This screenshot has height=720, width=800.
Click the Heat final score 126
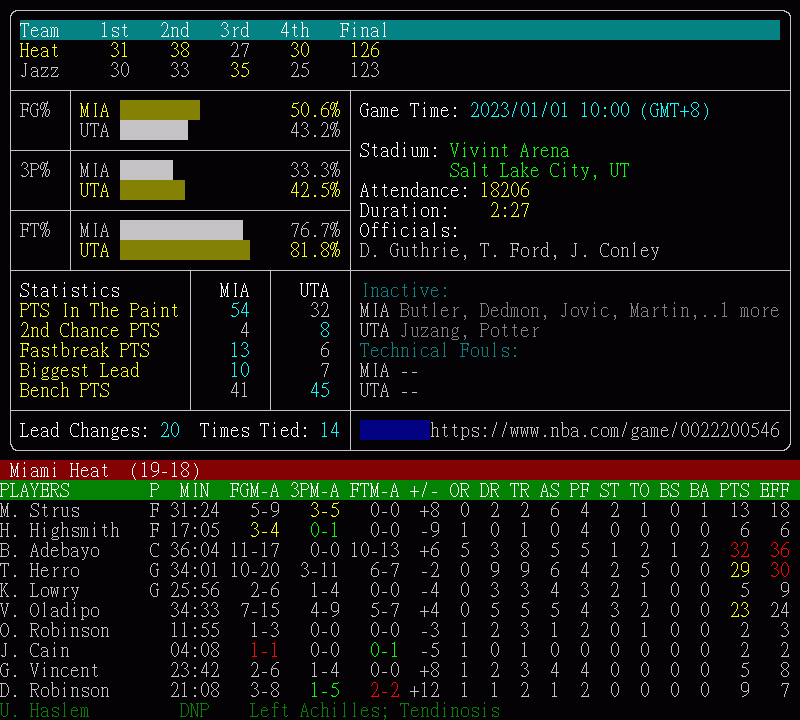coord(364,51)
